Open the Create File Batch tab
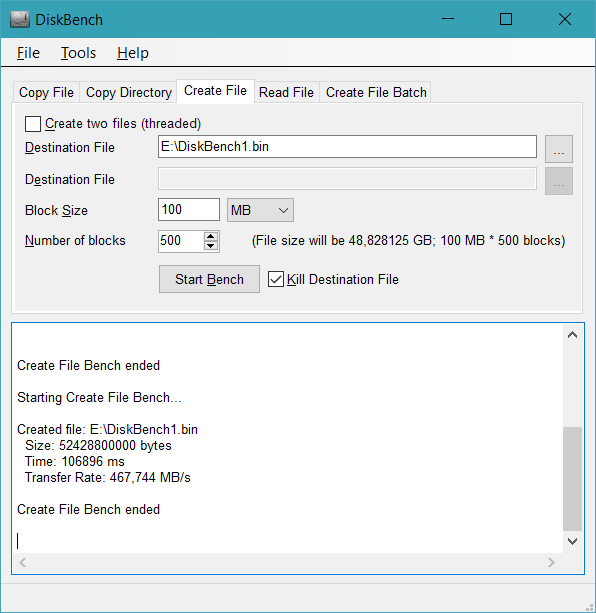 (376, 93)
